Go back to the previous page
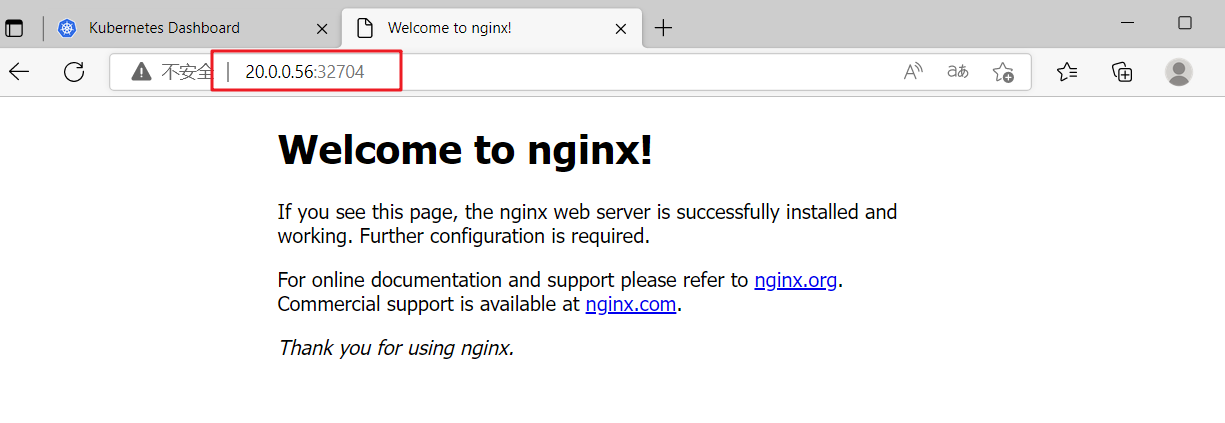Viewport: 1225px width, 423px height. click(x=19, y=71)
